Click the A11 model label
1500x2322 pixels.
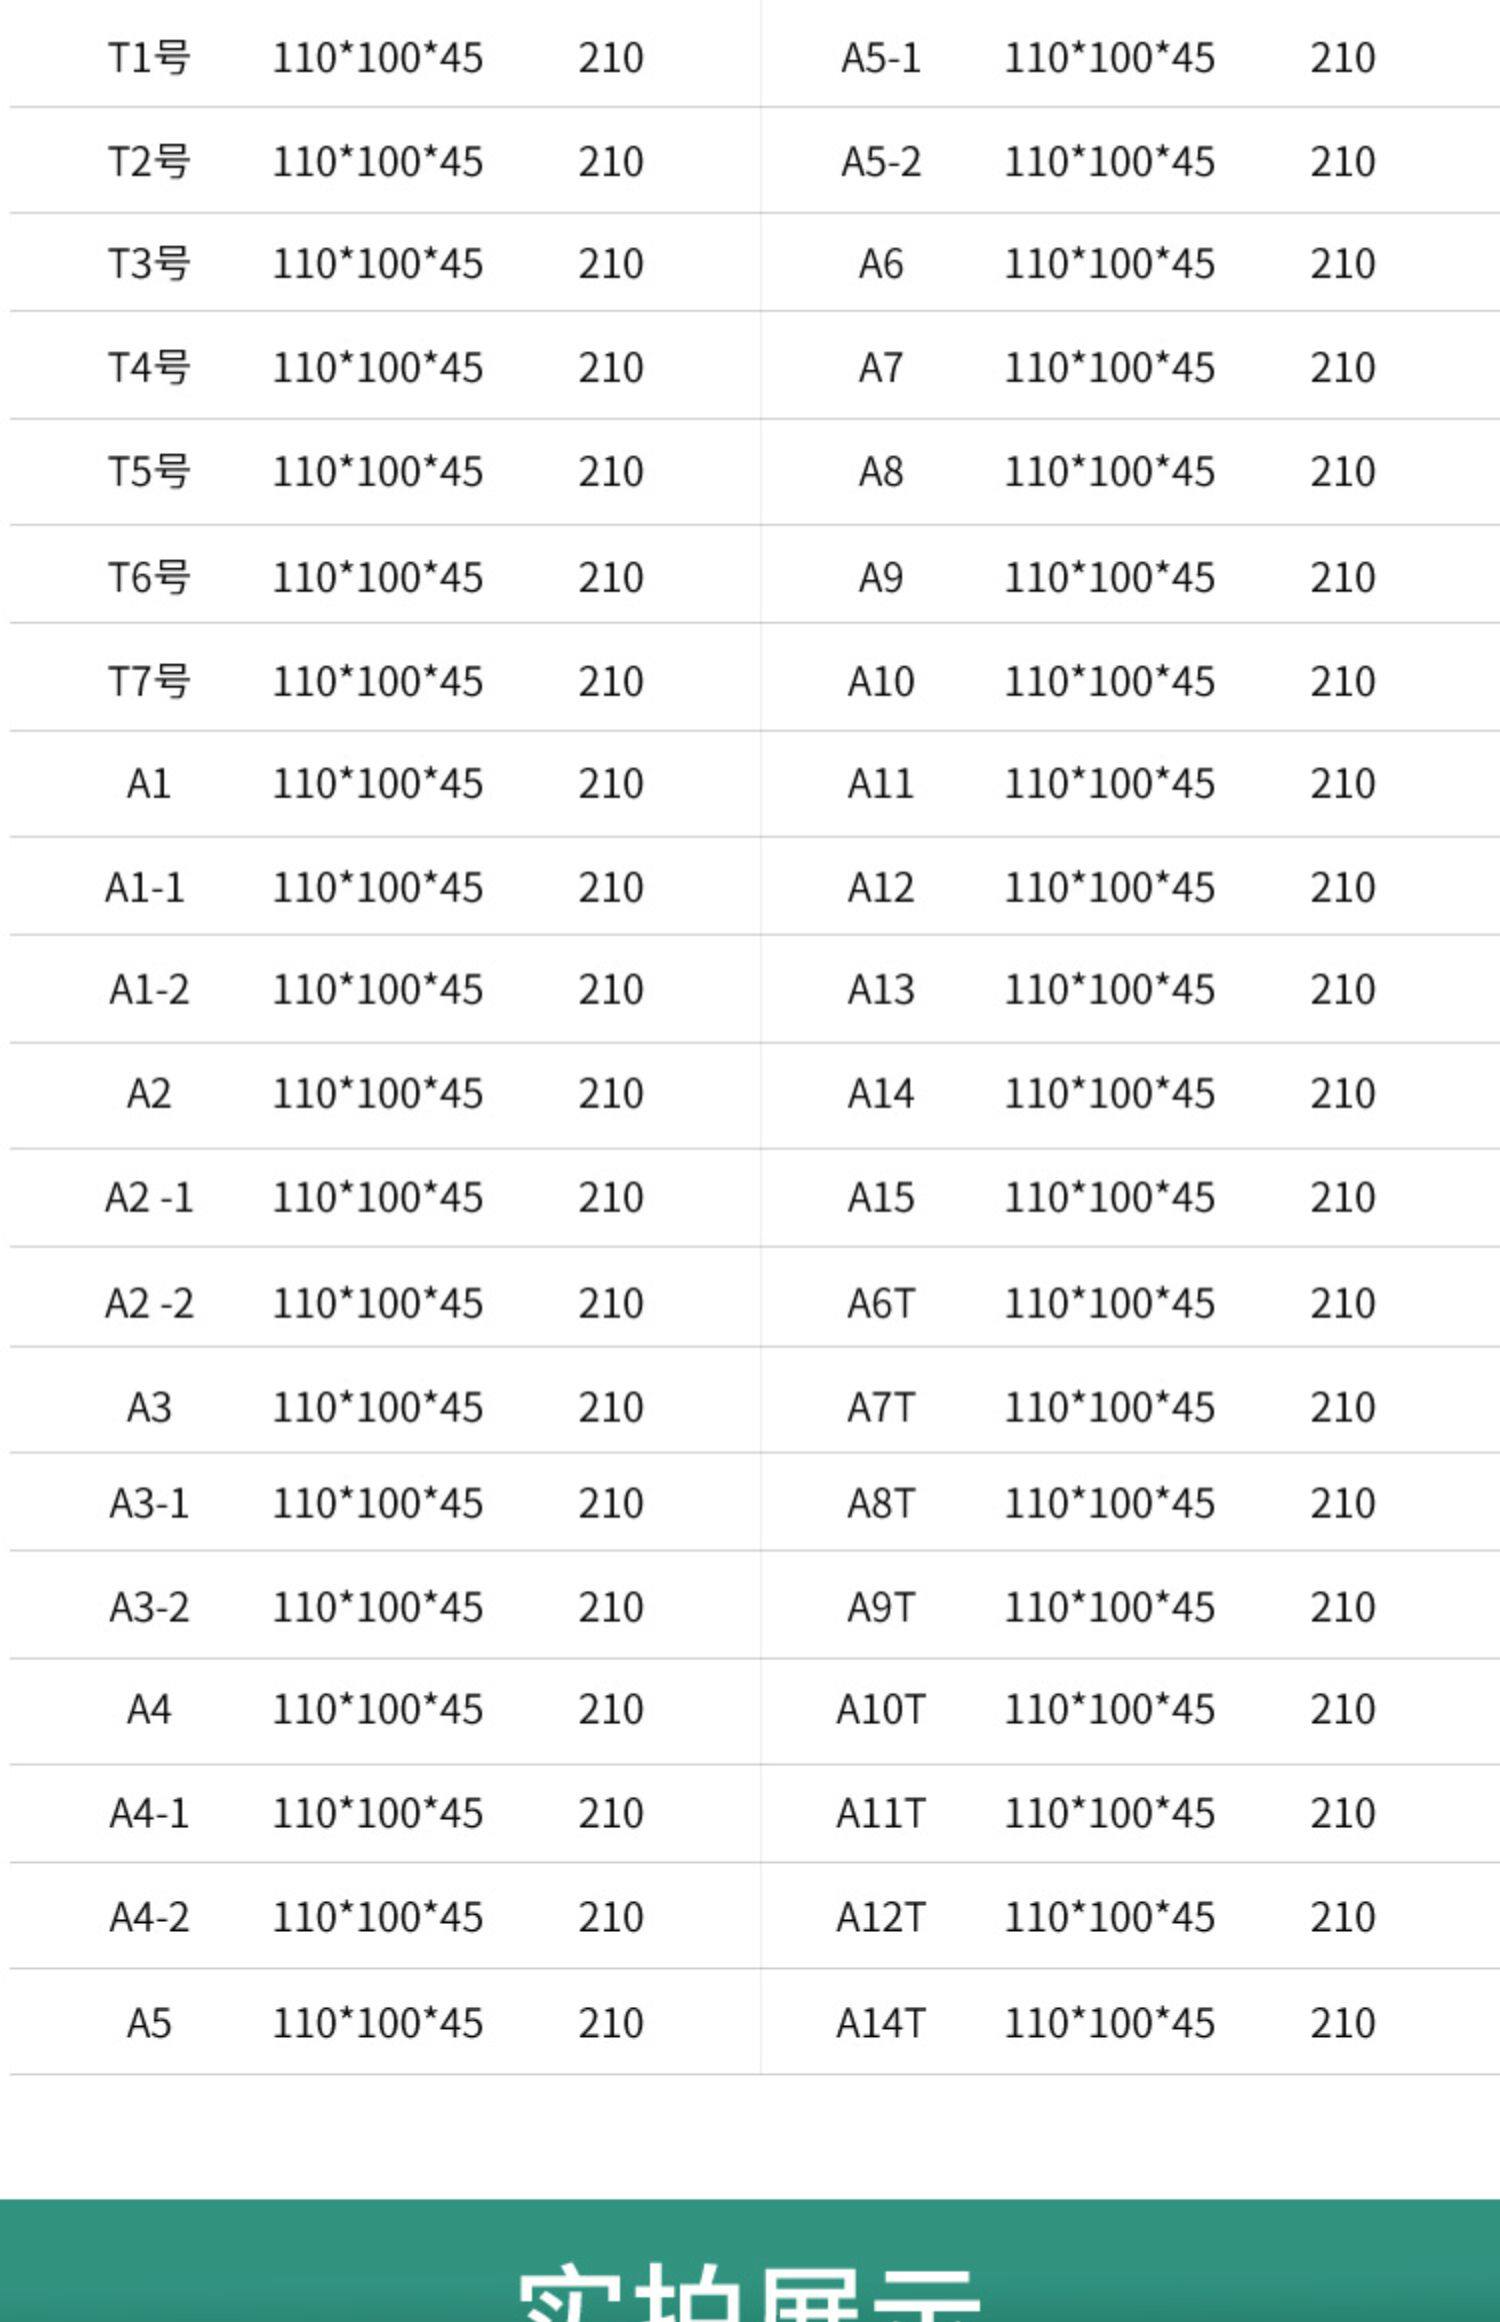click(x=881, y=784)
